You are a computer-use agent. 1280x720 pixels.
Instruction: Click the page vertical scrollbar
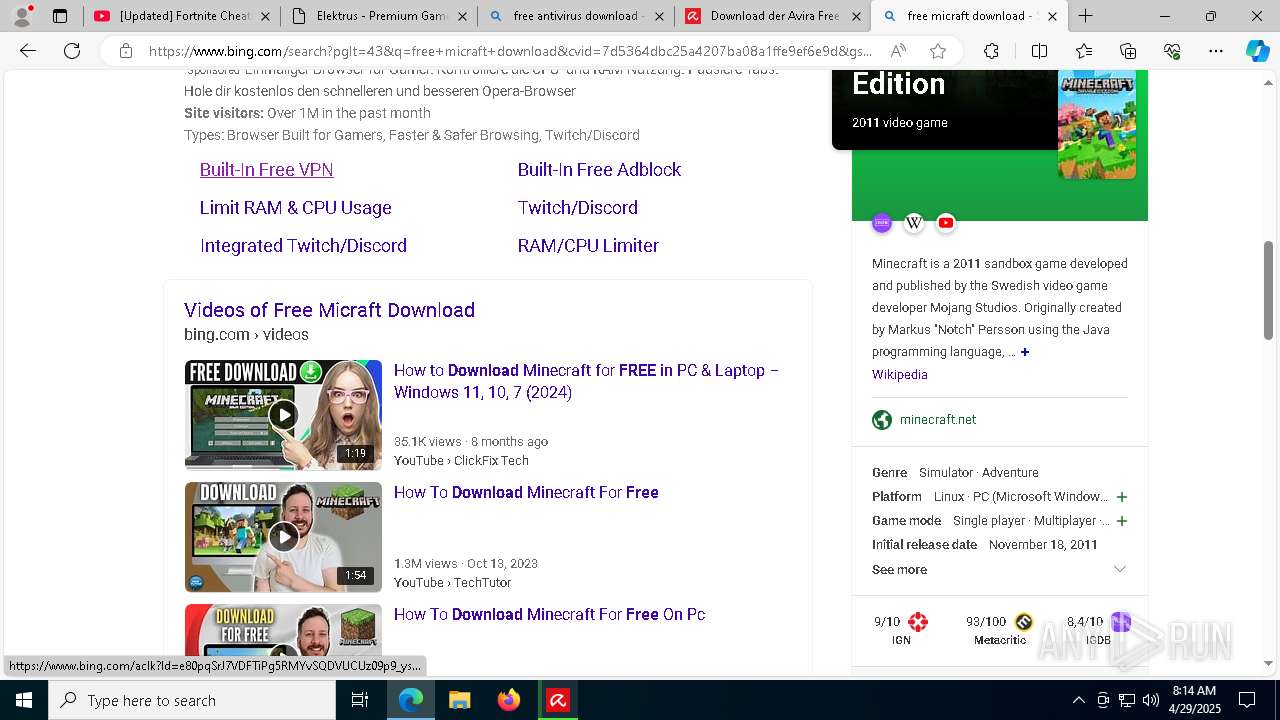pyautogui.click(x=1269, y=290)
